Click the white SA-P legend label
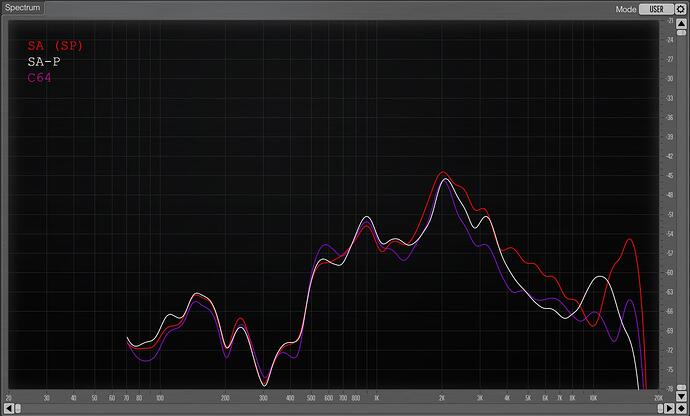This screenshot has height=416, width=690. click(44, 61)
